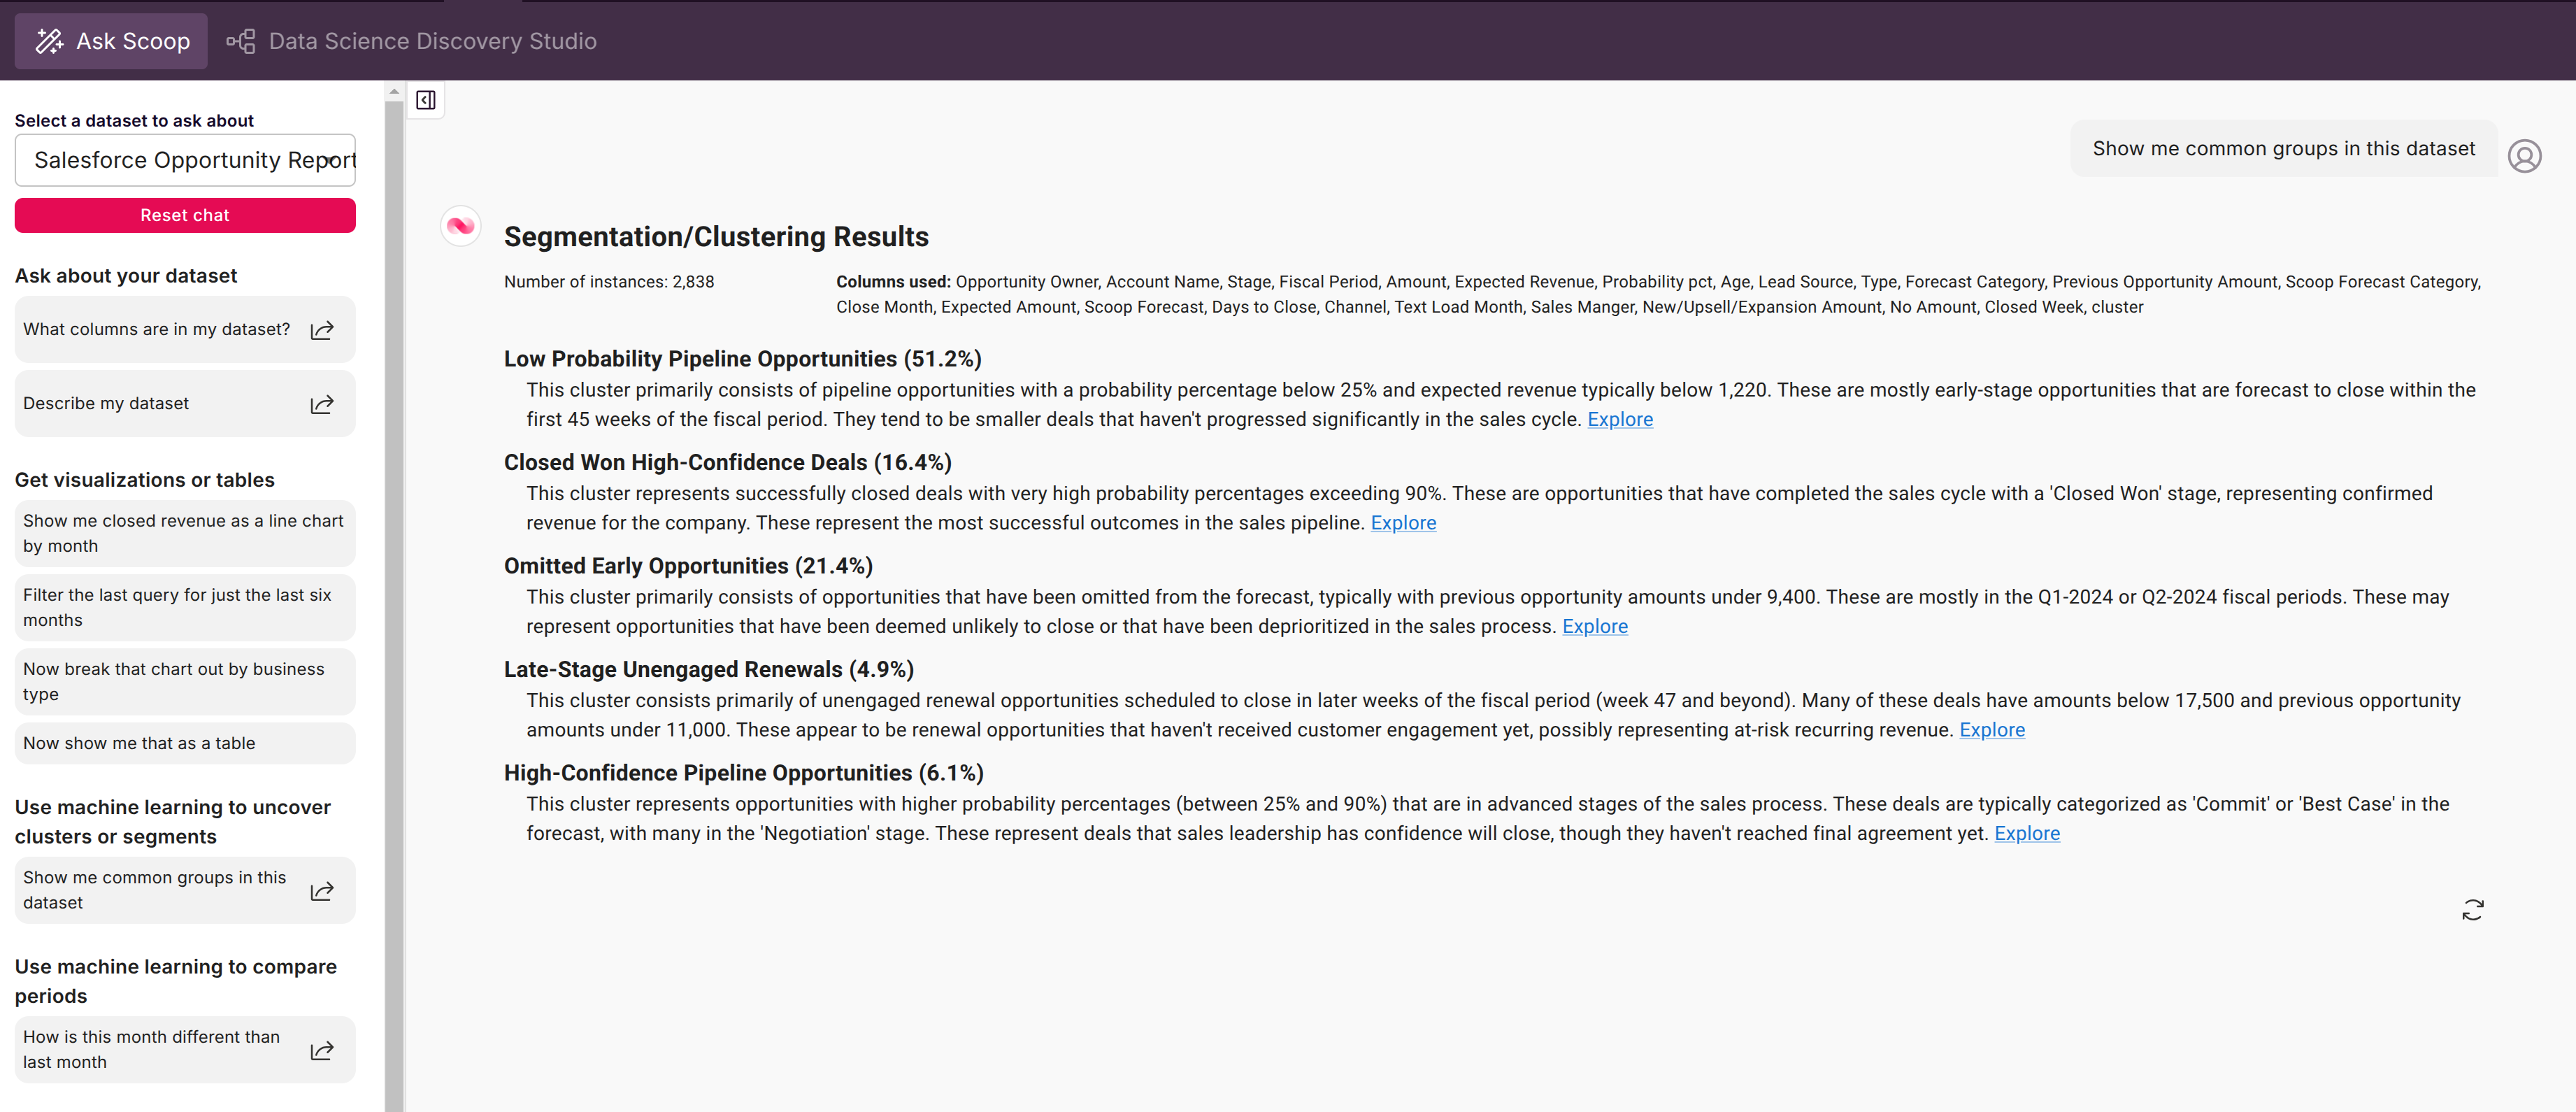Open the Salesforce Opportunity Report dataset dropdown
Viewport: 2576px width, 1112px height.
point(185,160)
